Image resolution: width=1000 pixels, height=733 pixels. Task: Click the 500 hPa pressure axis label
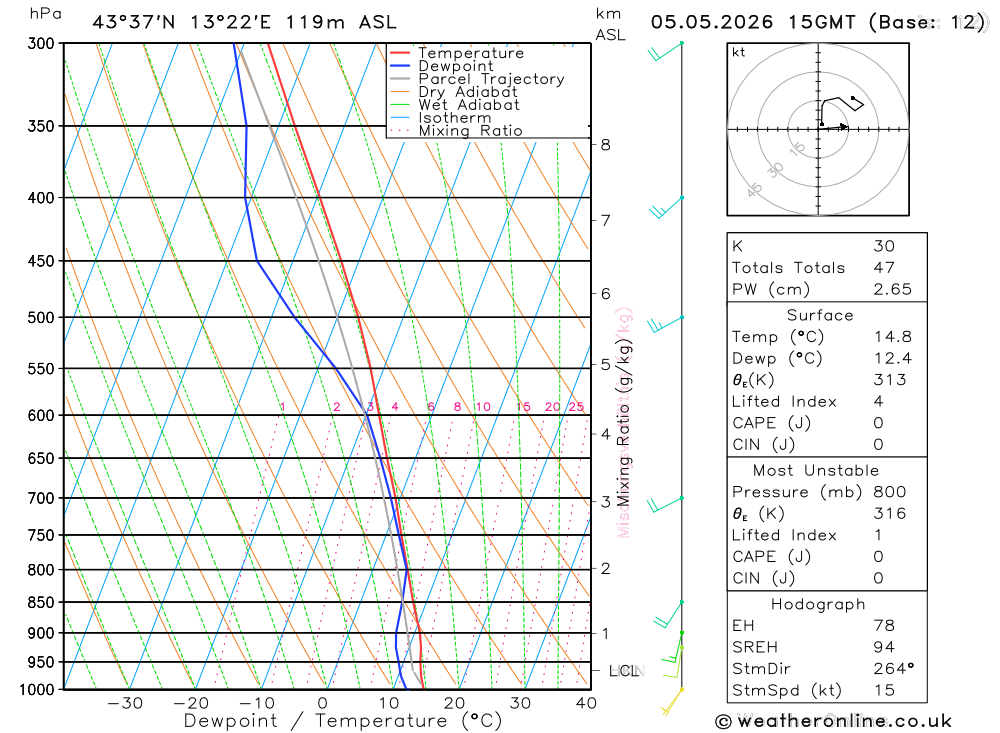click(x=41, y=318)
